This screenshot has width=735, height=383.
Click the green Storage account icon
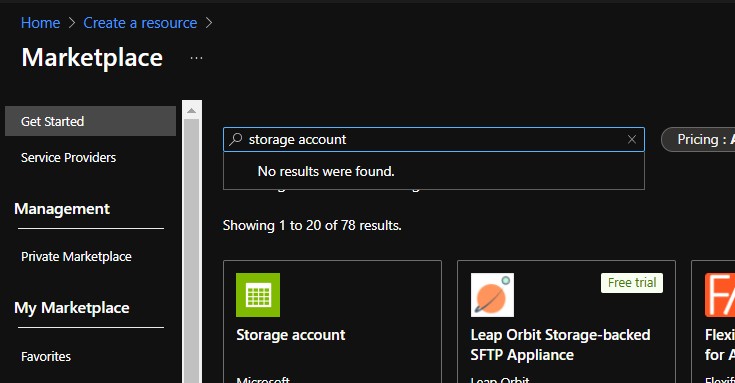pos(258,295)
